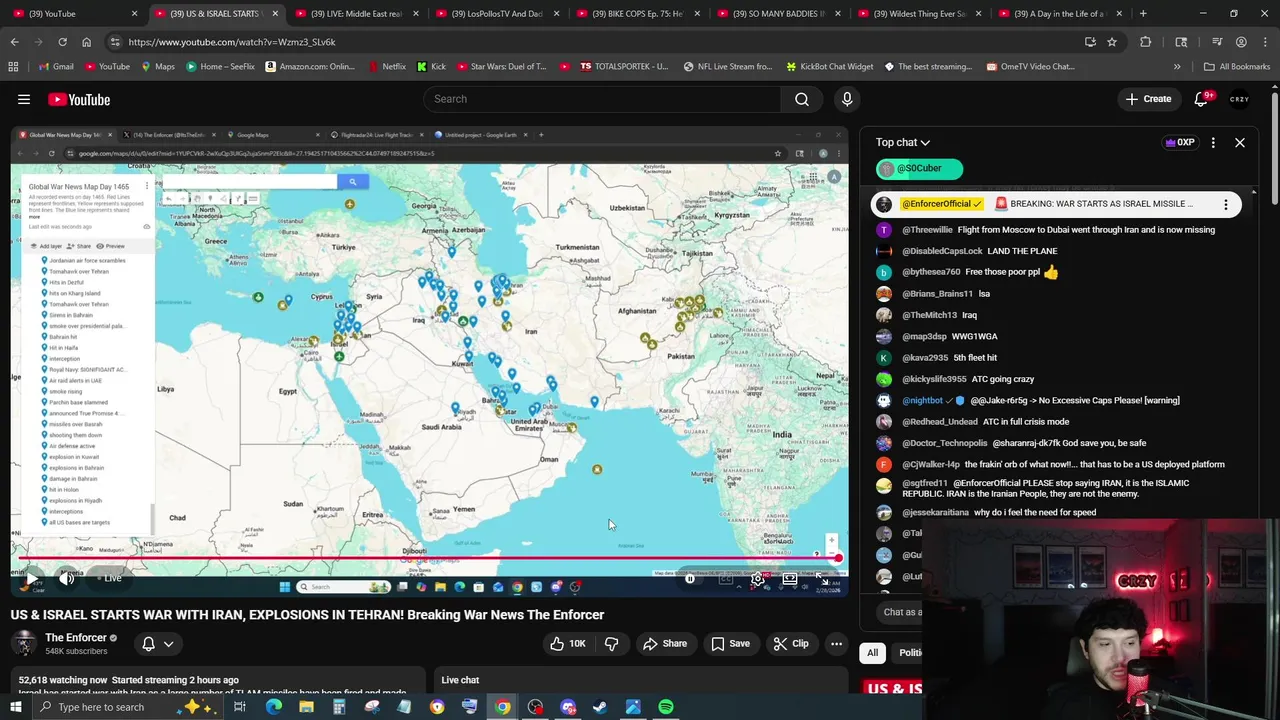Click the Windows Start button
This screenshot has height=720, width=1280.
[x=15, y=707]
